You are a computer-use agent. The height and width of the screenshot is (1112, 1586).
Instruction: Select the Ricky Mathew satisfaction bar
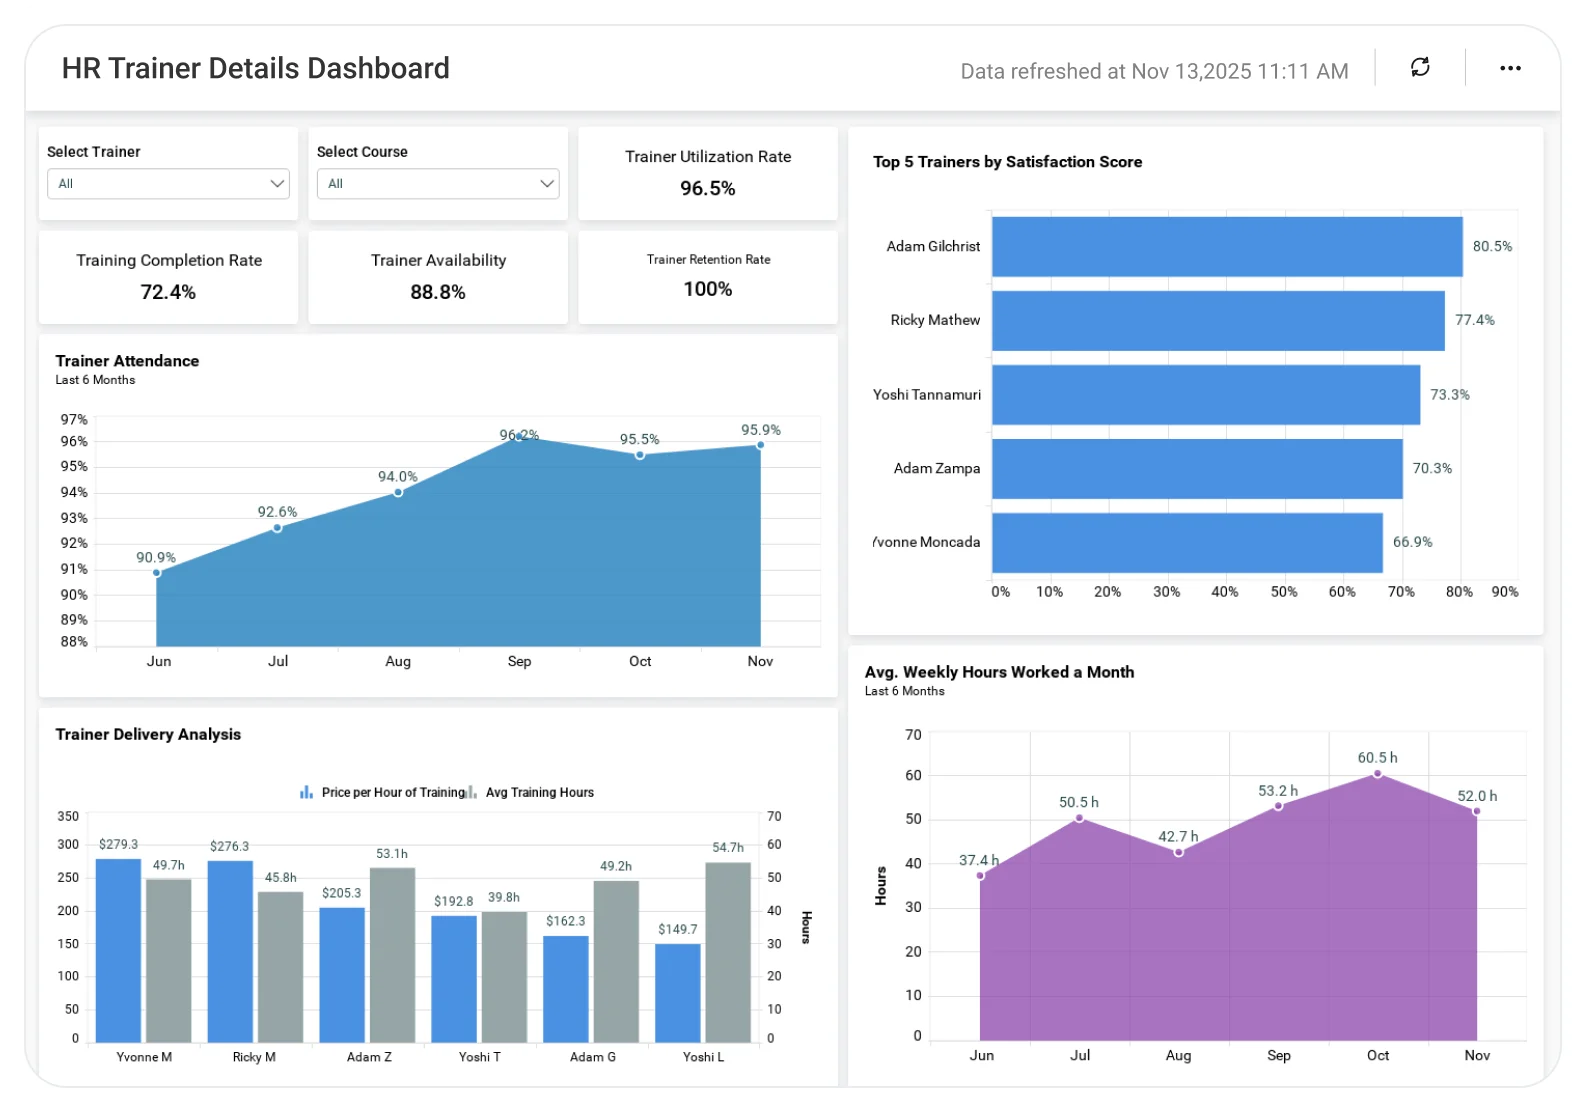[1218, 321]
